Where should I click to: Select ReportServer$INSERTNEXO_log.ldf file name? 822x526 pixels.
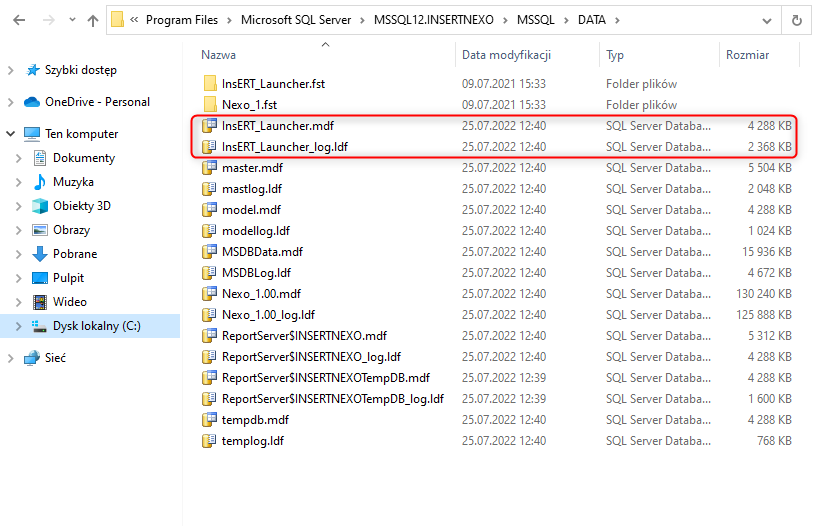[x=311, y=357]
